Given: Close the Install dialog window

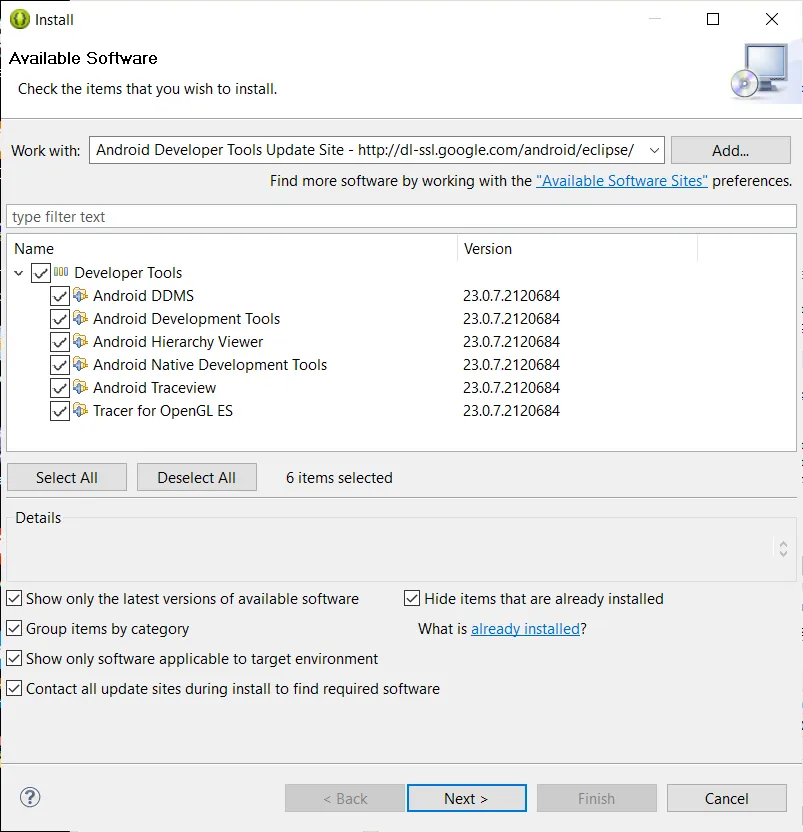Looking at the screenshot, I should [772, 19].
